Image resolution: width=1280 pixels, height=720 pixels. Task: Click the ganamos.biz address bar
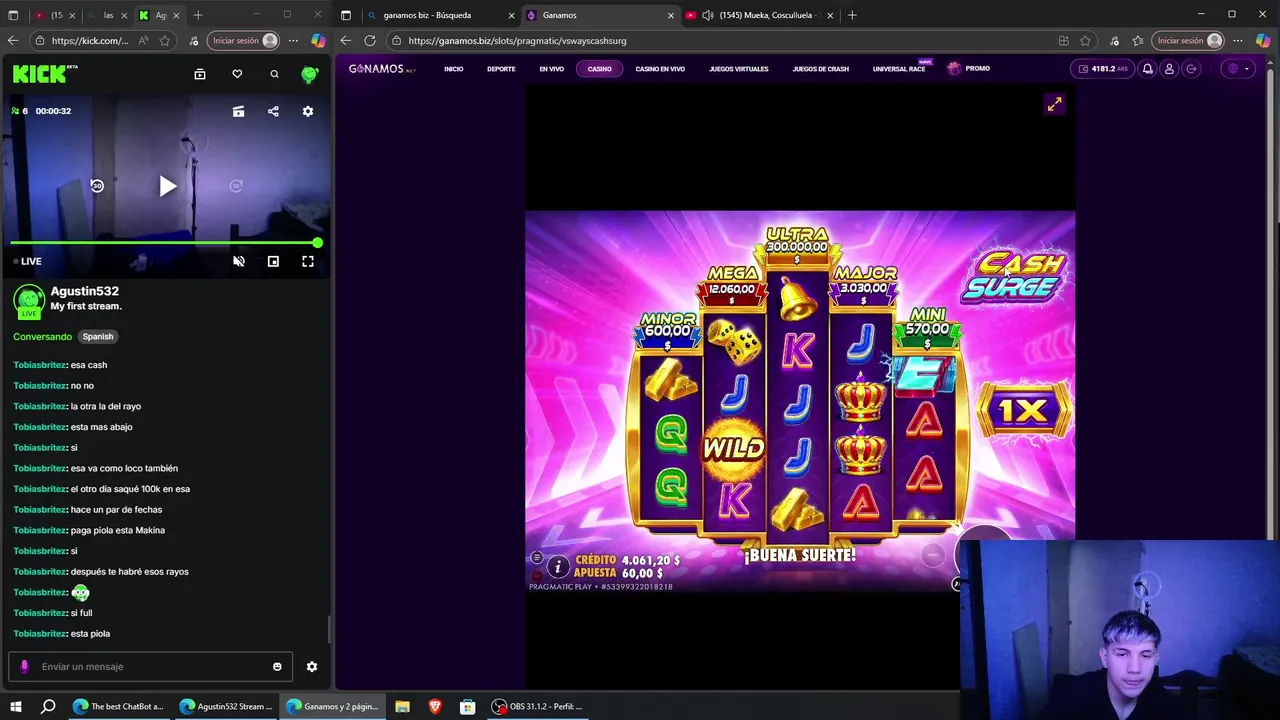[x=720, y=41]
